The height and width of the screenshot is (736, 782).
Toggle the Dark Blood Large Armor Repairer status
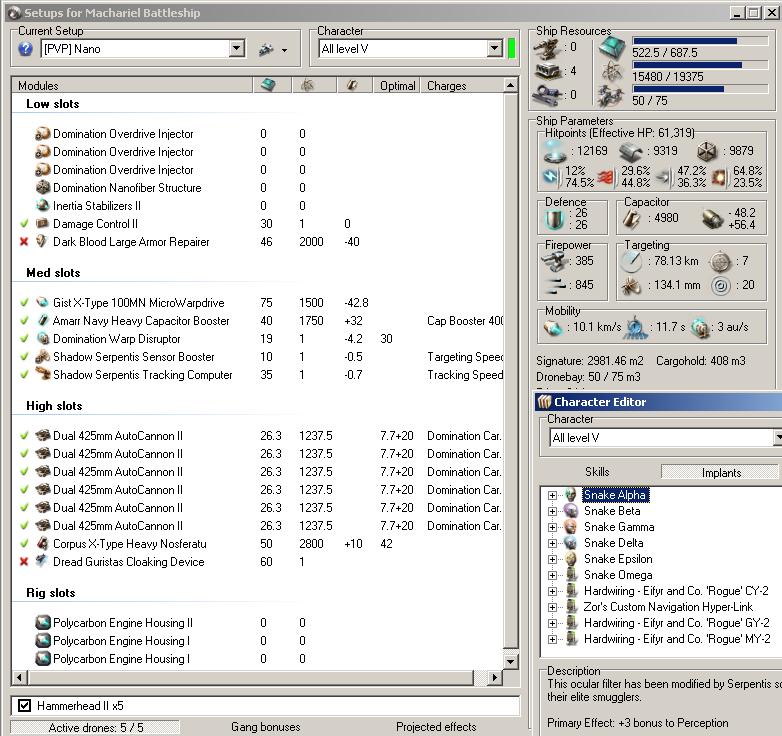(x=24, y=242)
